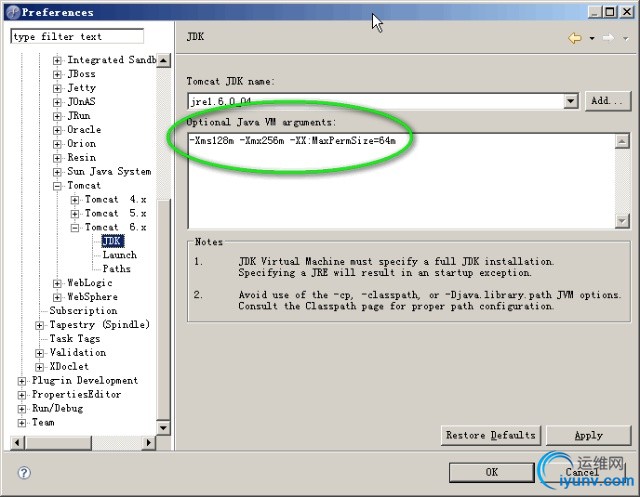This screenshot has width=640, height=497.
Task: Expand the Resin tree node
Action: [57, 158]
